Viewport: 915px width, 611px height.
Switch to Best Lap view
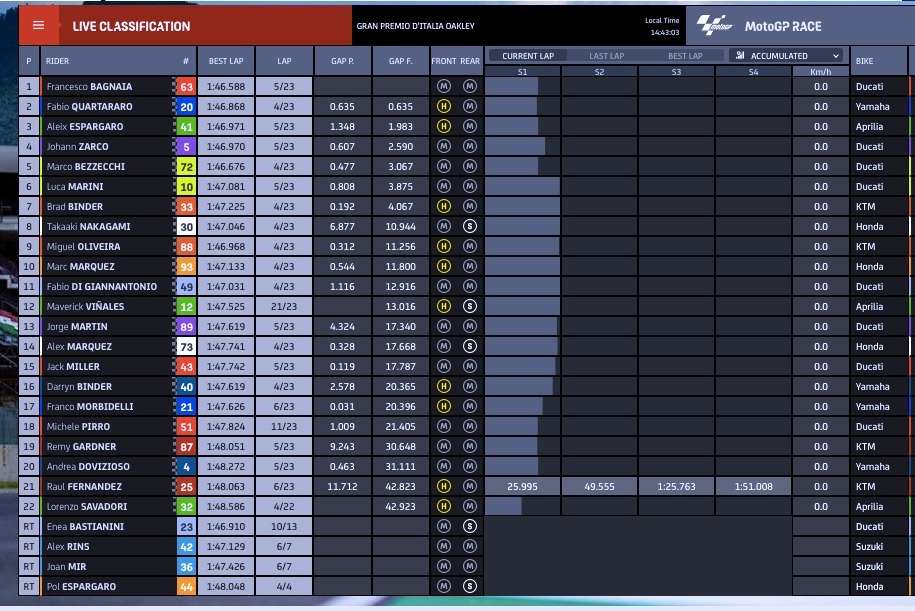685,56
